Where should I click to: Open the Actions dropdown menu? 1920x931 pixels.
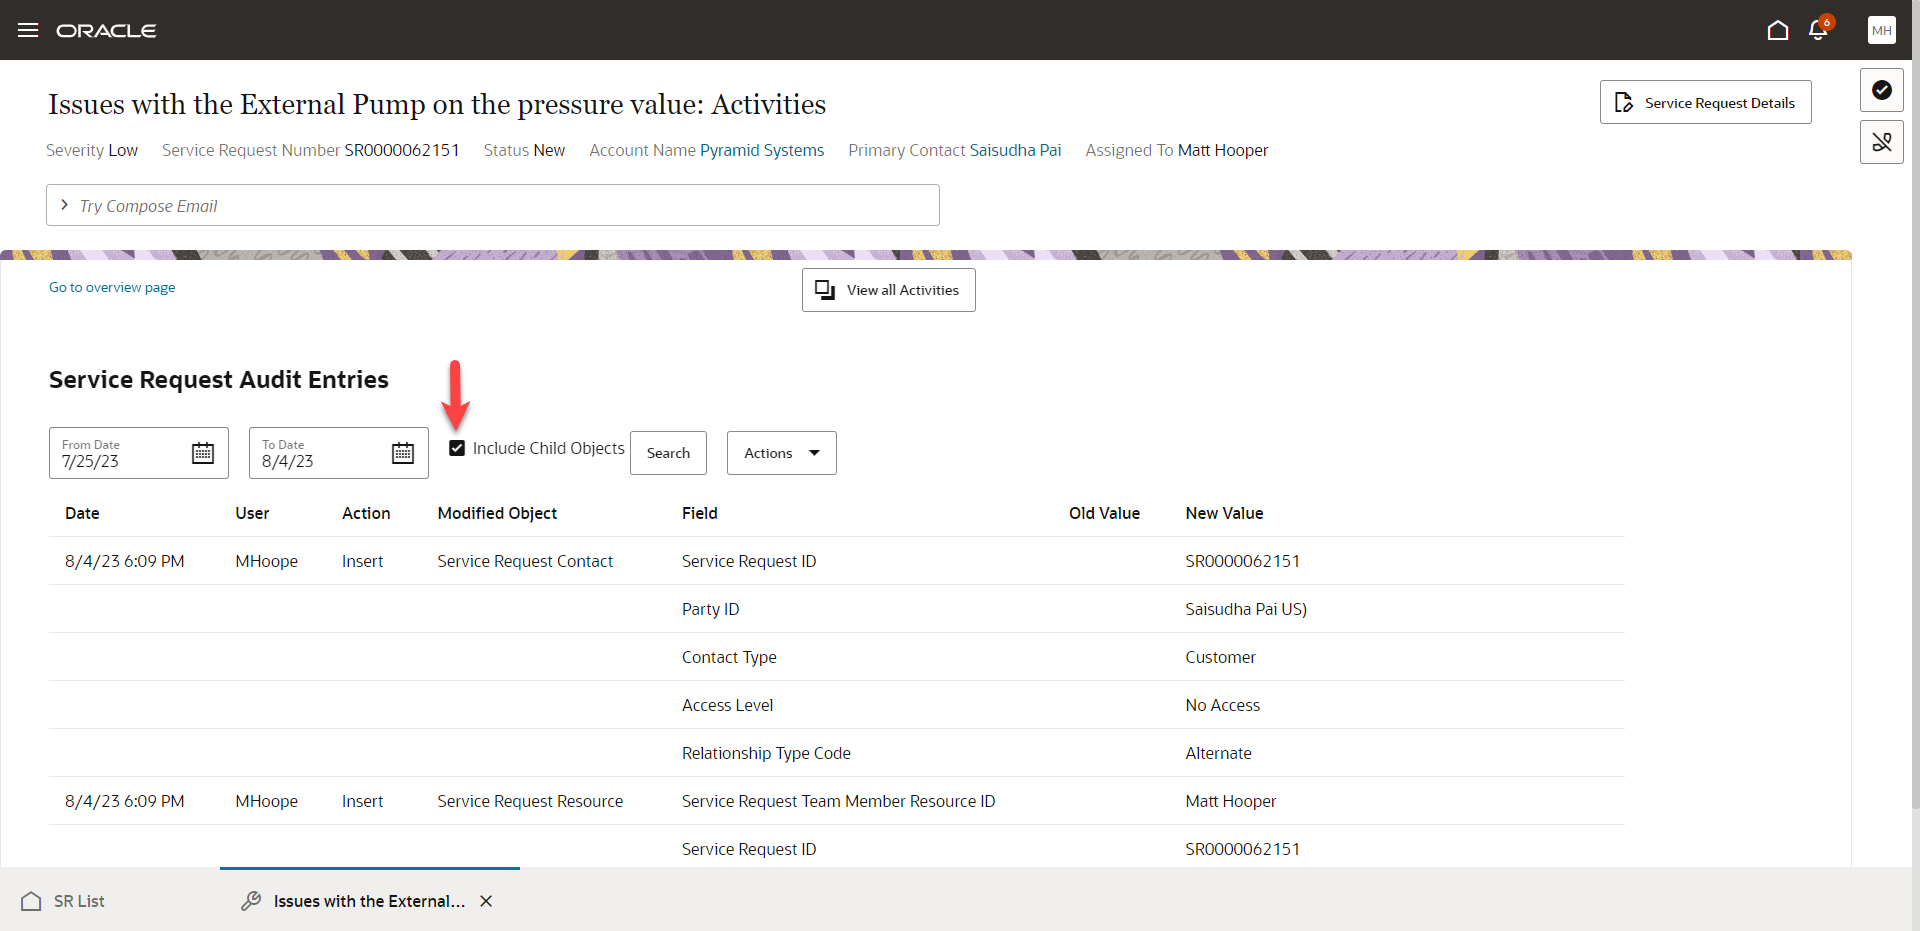pyautogui.click(x=781, y=453)
